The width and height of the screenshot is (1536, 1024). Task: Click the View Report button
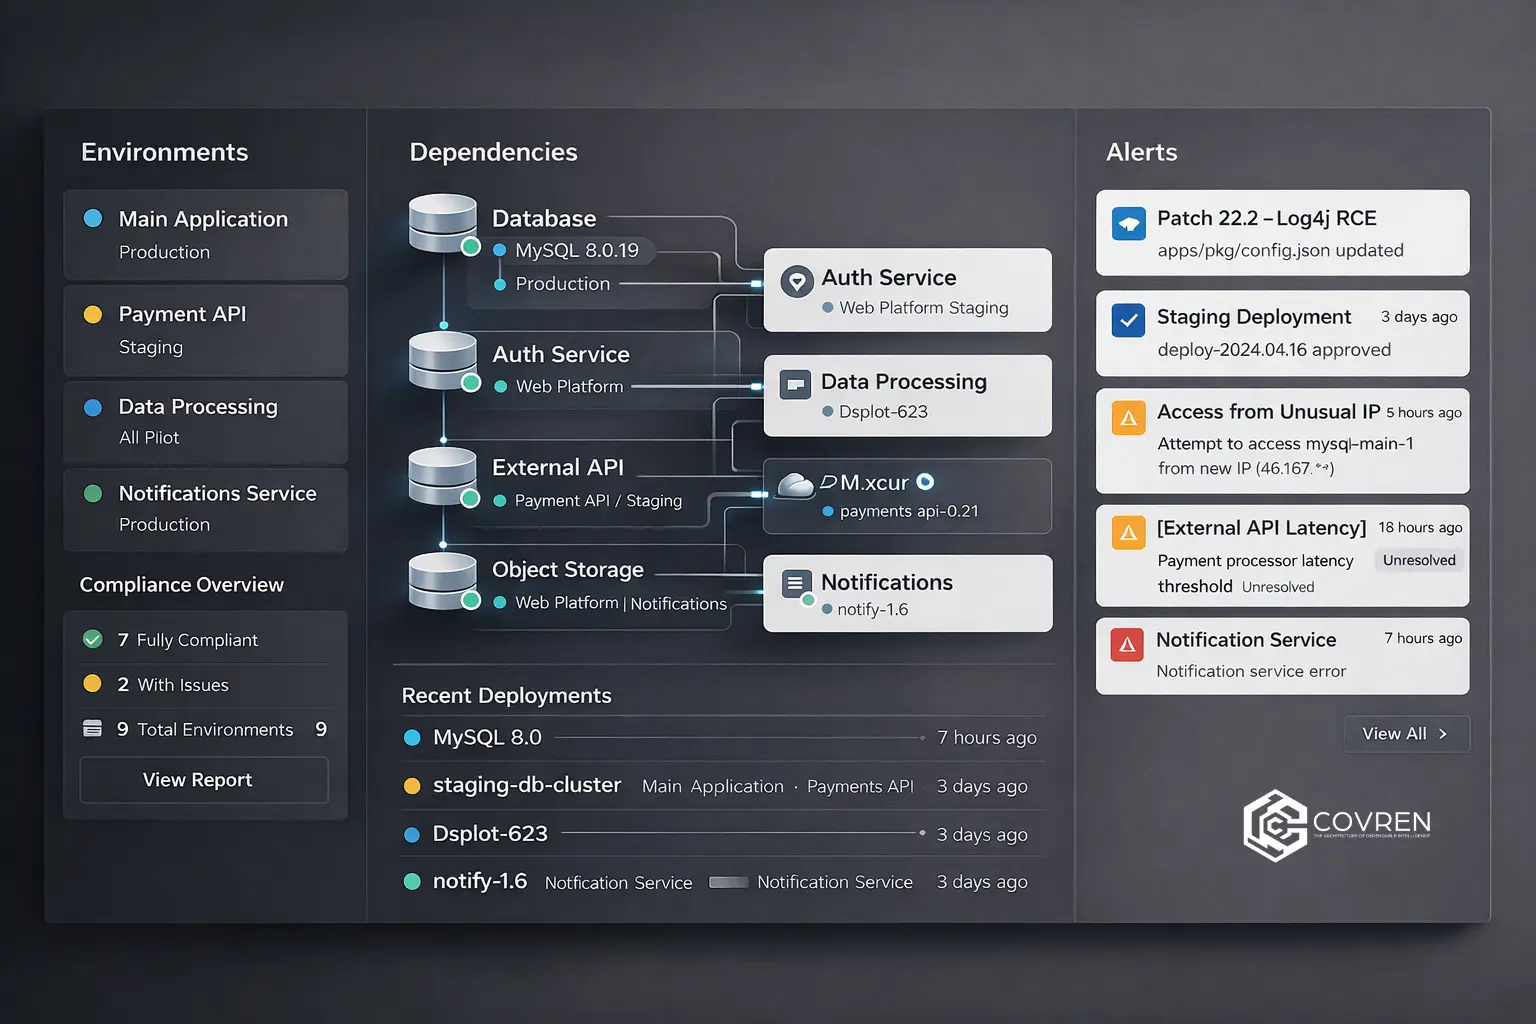click(x=204, y=780)
